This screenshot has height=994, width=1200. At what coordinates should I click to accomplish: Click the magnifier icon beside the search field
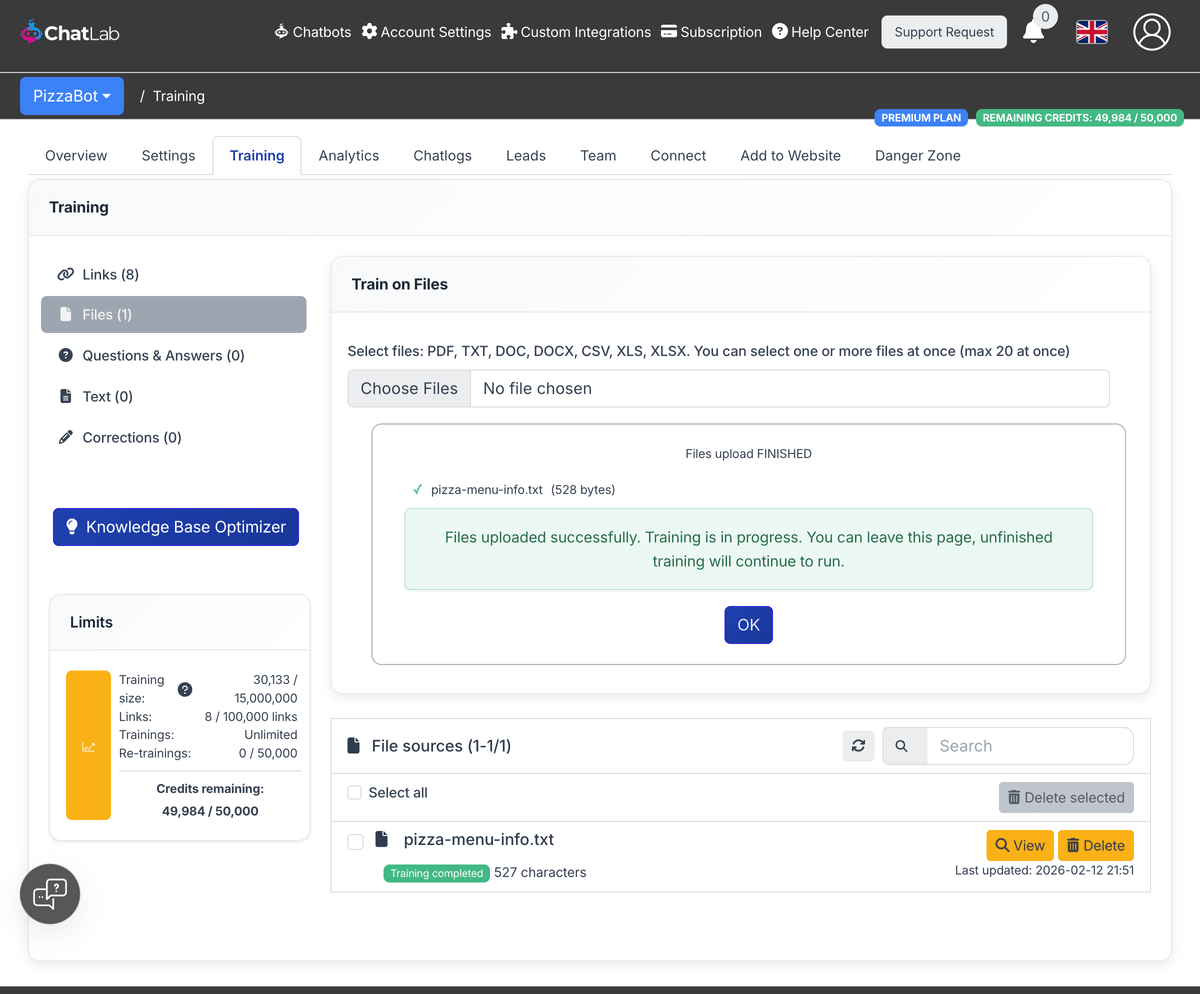(904, 746)
